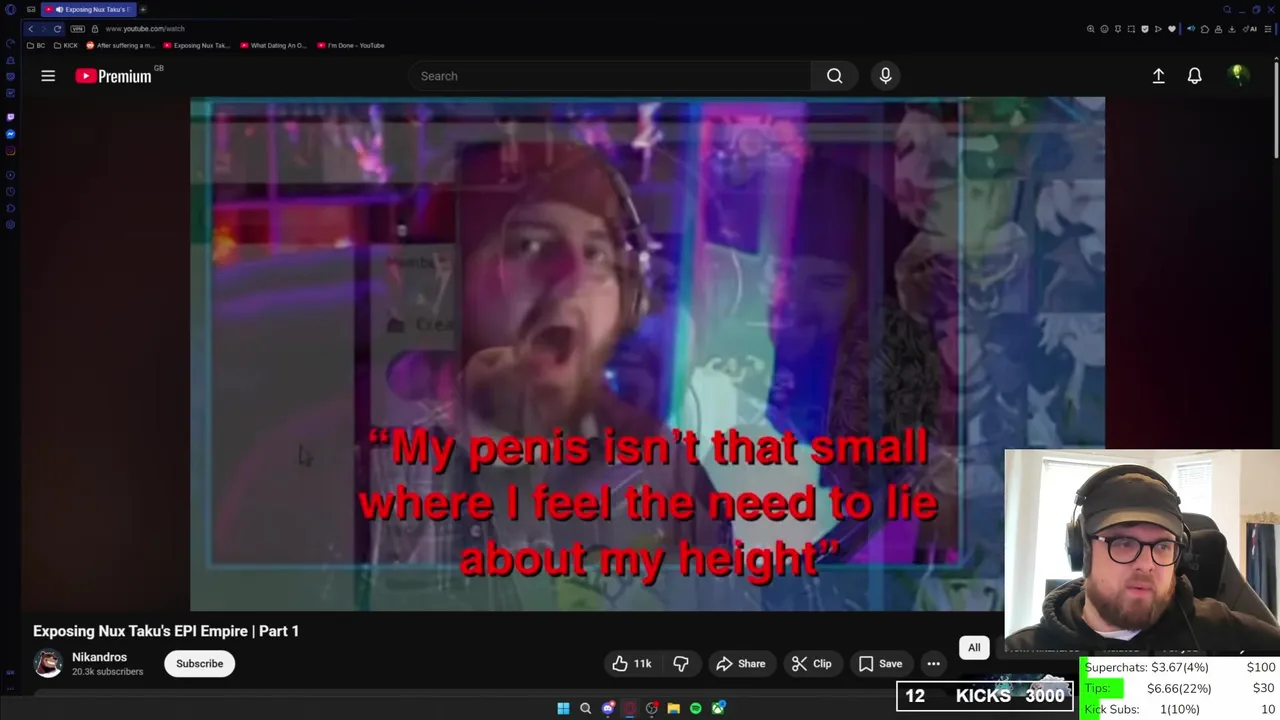The image size is (1280, 720).
Task: Open the easy setup sliders menu
Action: [x=1268, y=29]
